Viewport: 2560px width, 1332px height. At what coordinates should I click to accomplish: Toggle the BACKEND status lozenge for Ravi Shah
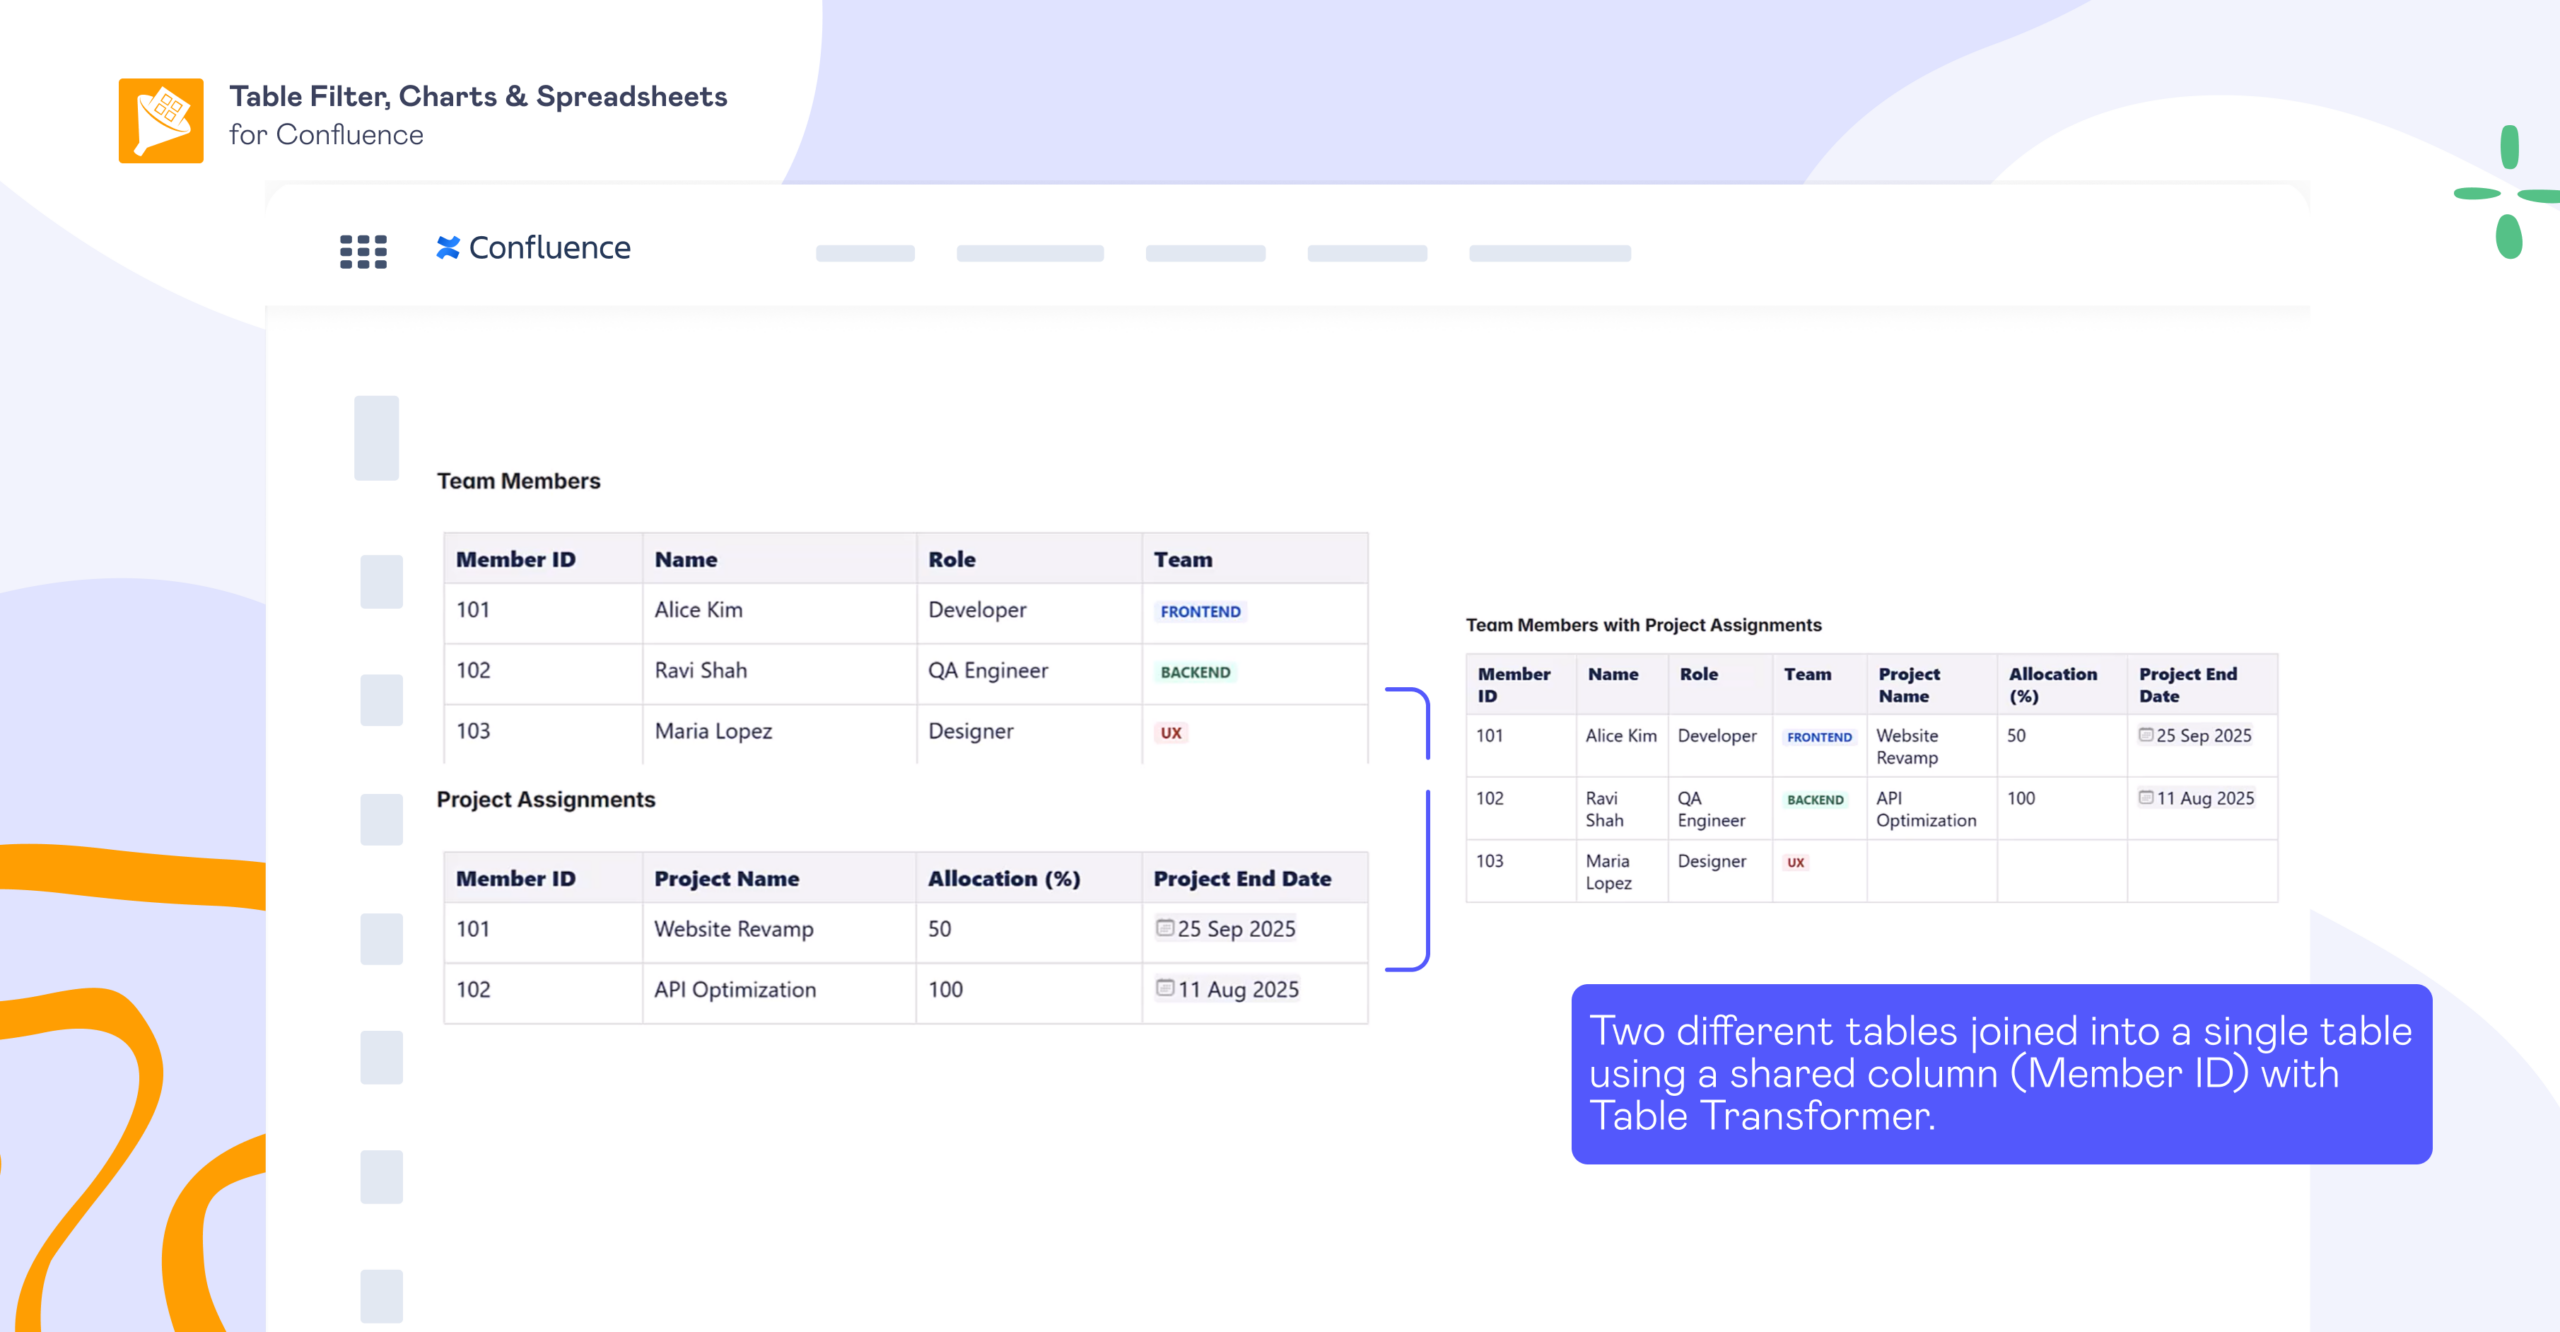tap(1194, 672)
